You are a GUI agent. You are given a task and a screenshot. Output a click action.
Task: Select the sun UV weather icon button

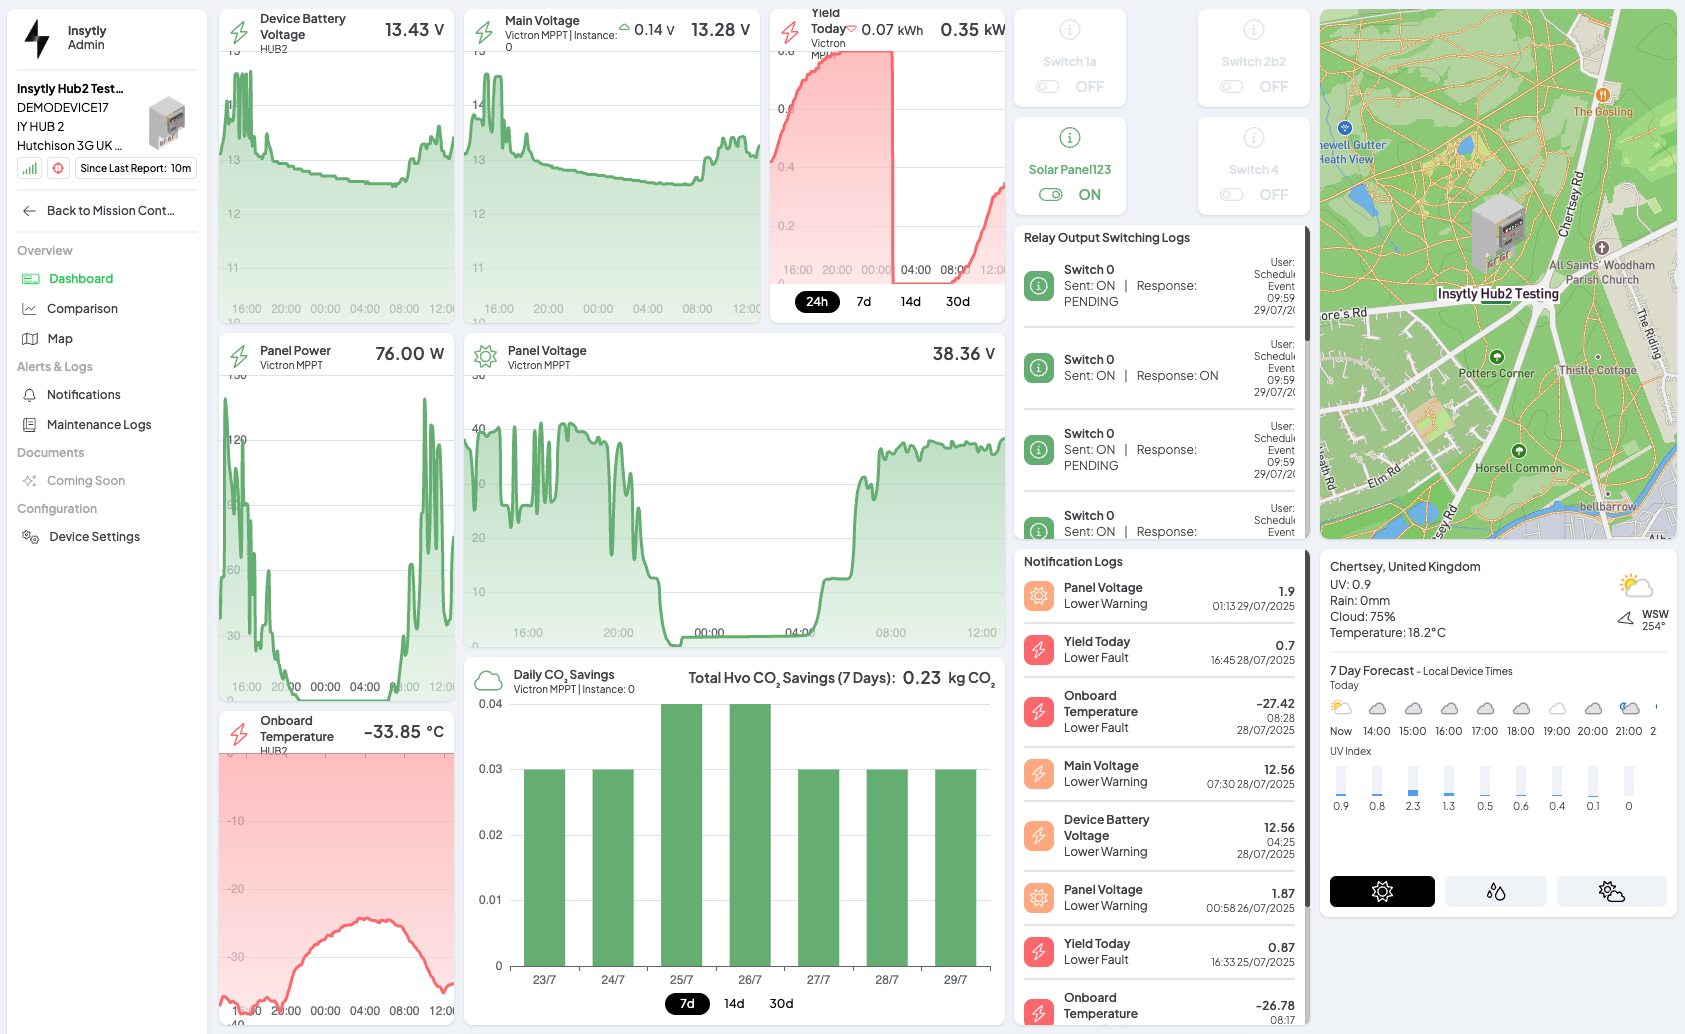pos(1381,891)
